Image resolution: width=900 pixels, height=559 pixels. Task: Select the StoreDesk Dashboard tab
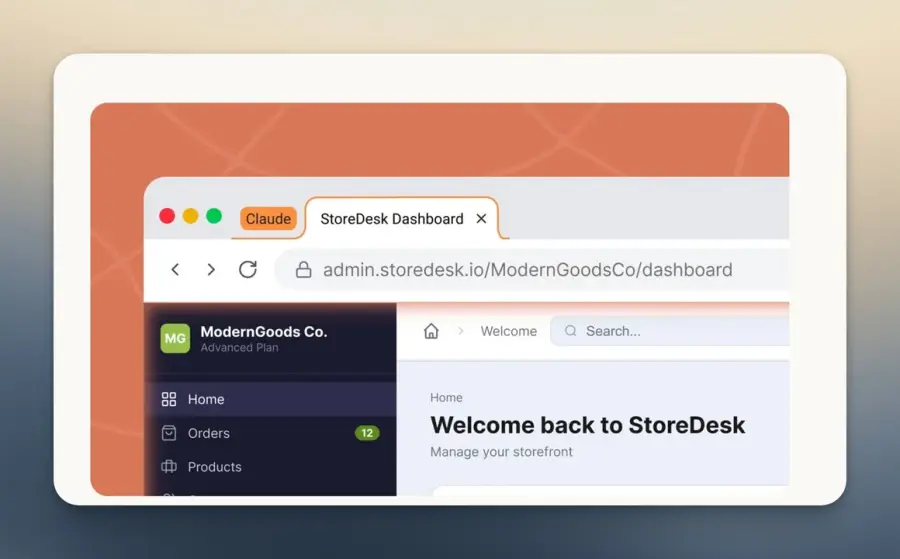(402, 219)
